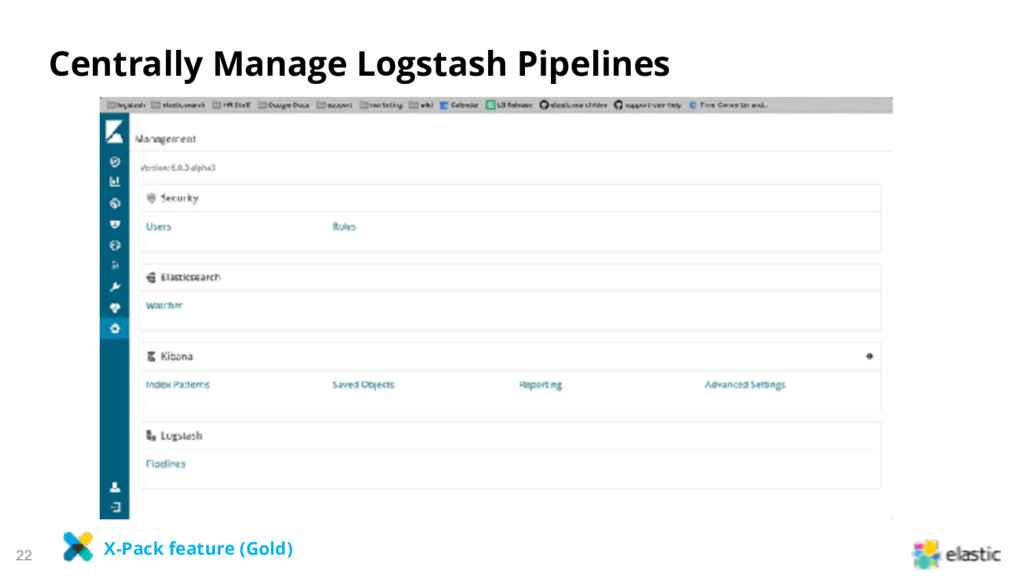Click the Management page title

tap(165, 139)
